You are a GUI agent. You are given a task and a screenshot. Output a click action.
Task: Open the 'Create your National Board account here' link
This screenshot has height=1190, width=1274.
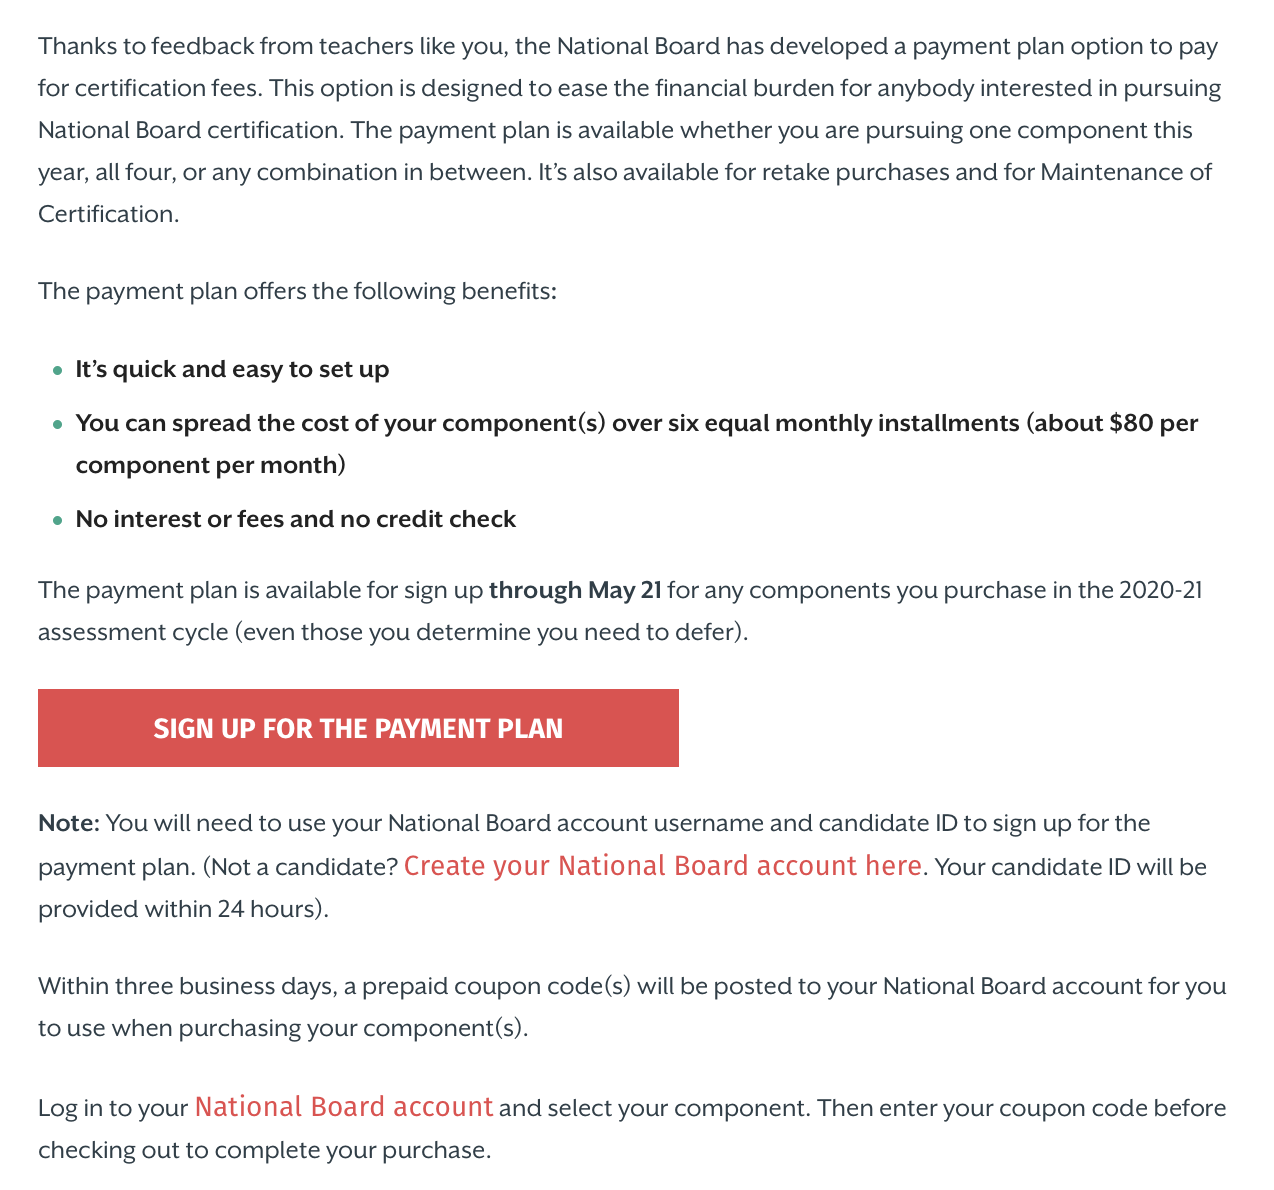[663, 866]
